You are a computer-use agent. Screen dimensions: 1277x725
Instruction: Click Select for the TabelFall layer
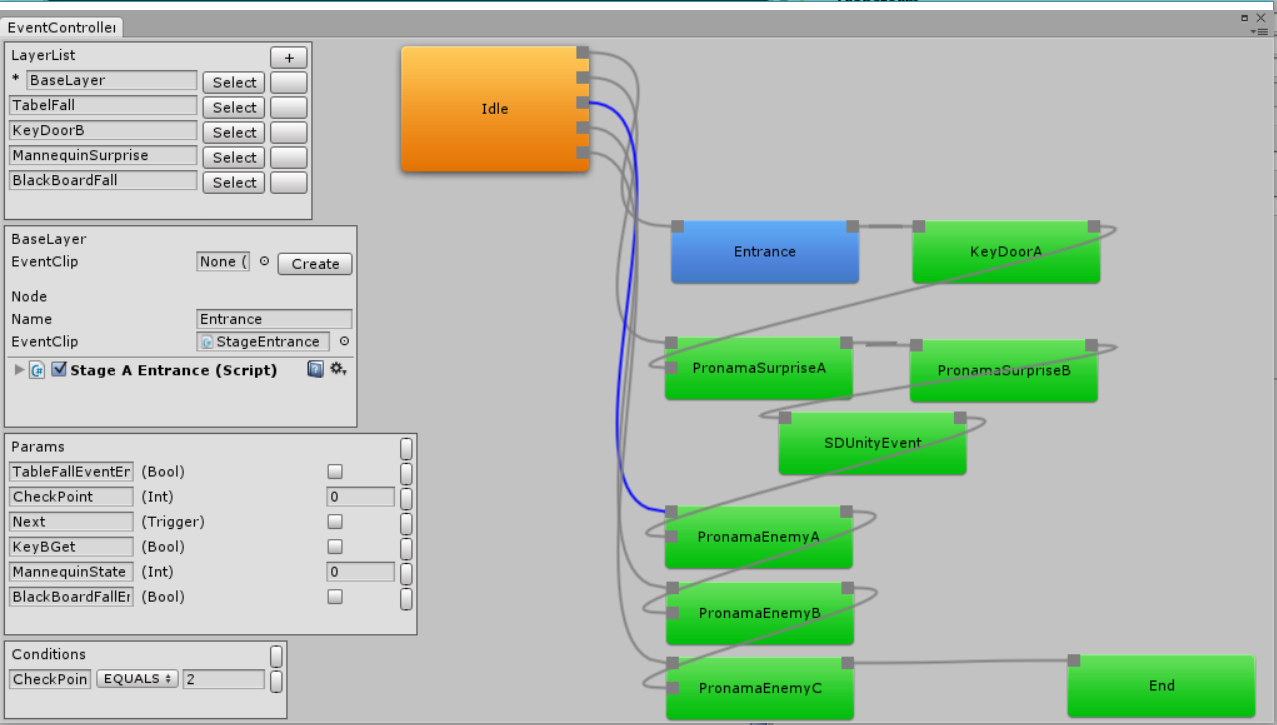[235, 107]
